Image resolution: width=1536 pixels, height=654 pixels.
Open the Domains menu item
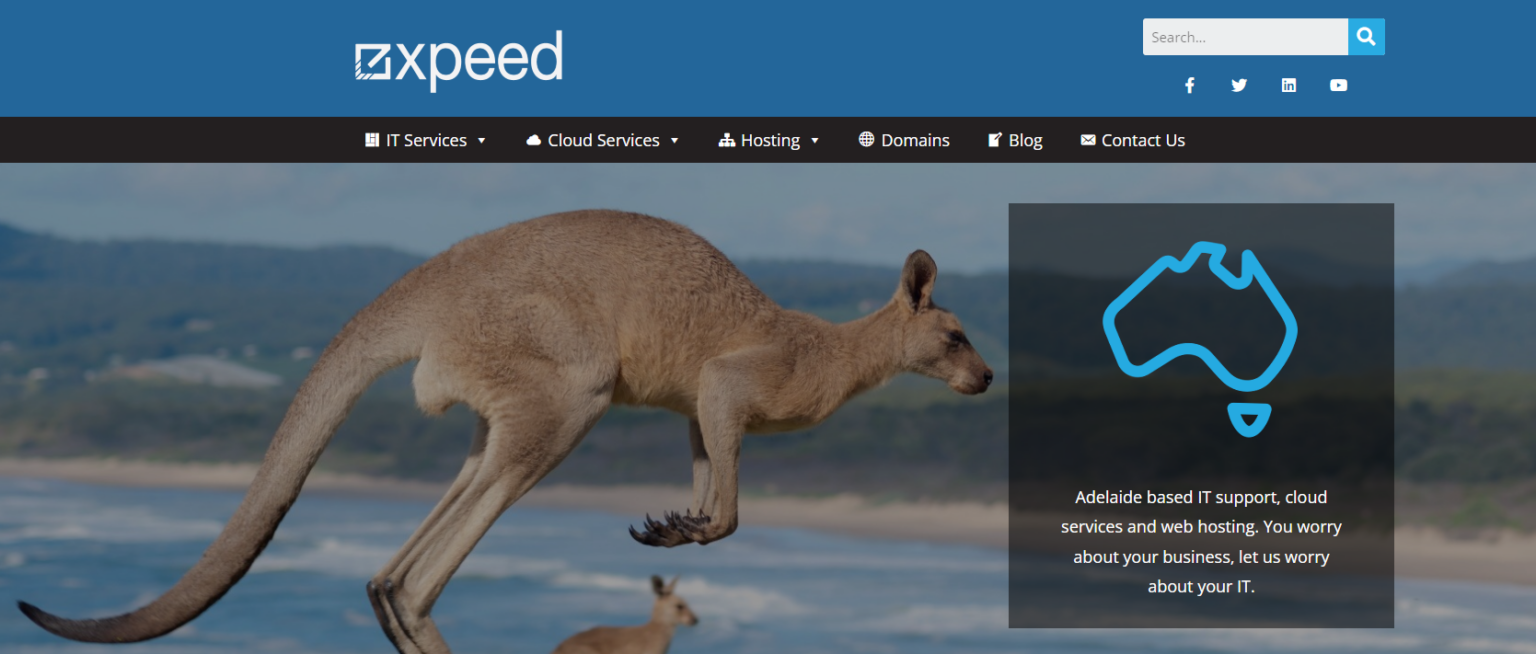915,140
